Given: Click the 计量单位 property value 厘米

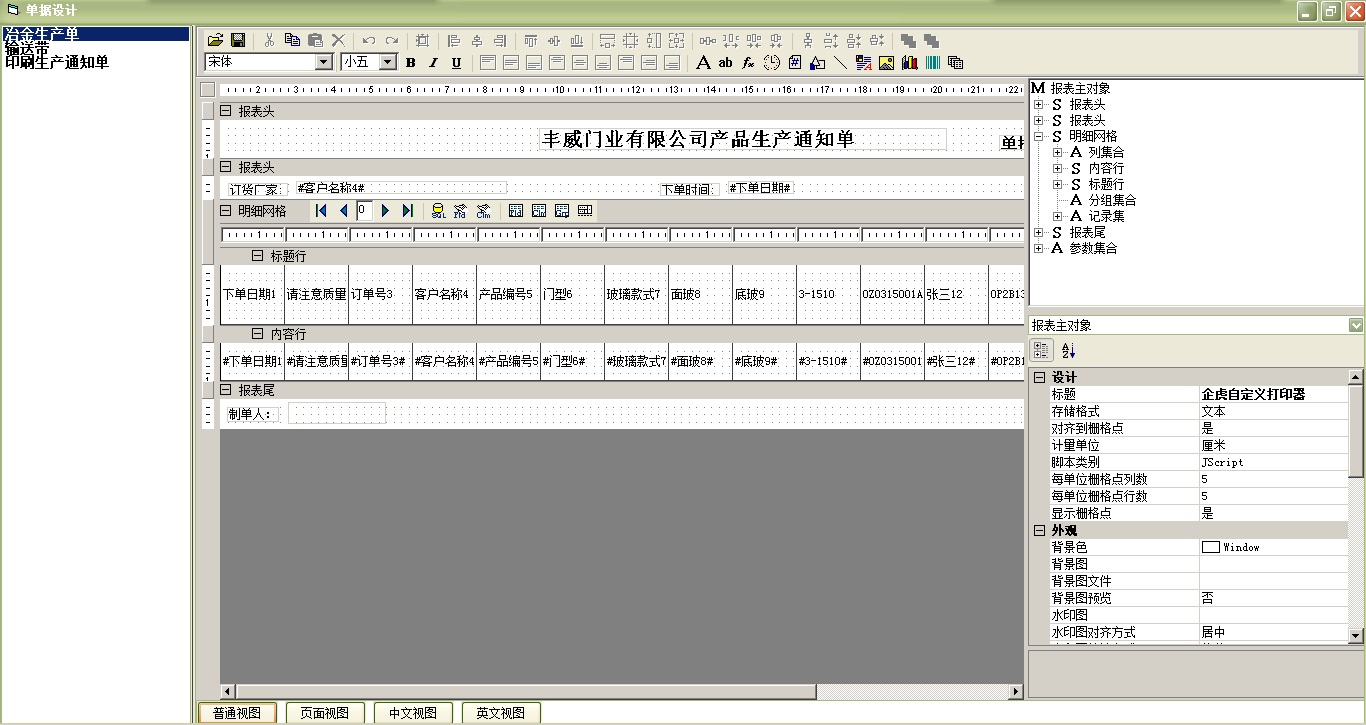Looking at the screenshot, I should 1273,445.
